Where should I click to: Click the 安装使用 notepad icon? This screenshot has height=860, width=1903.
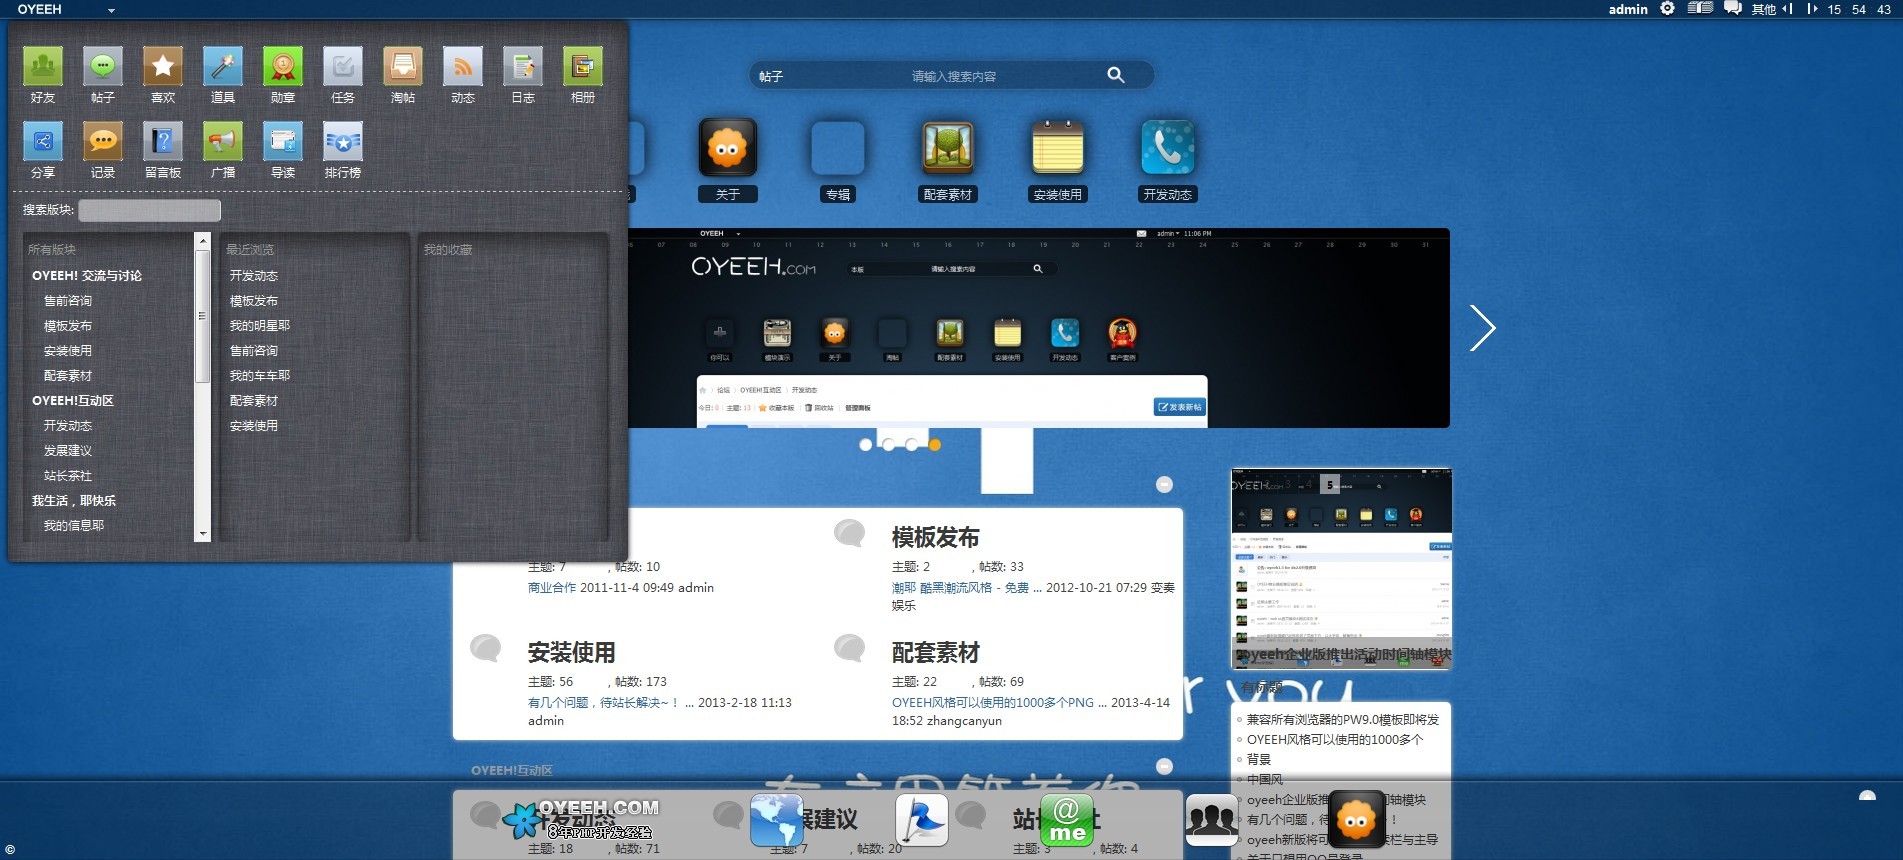coord(1058,148)
